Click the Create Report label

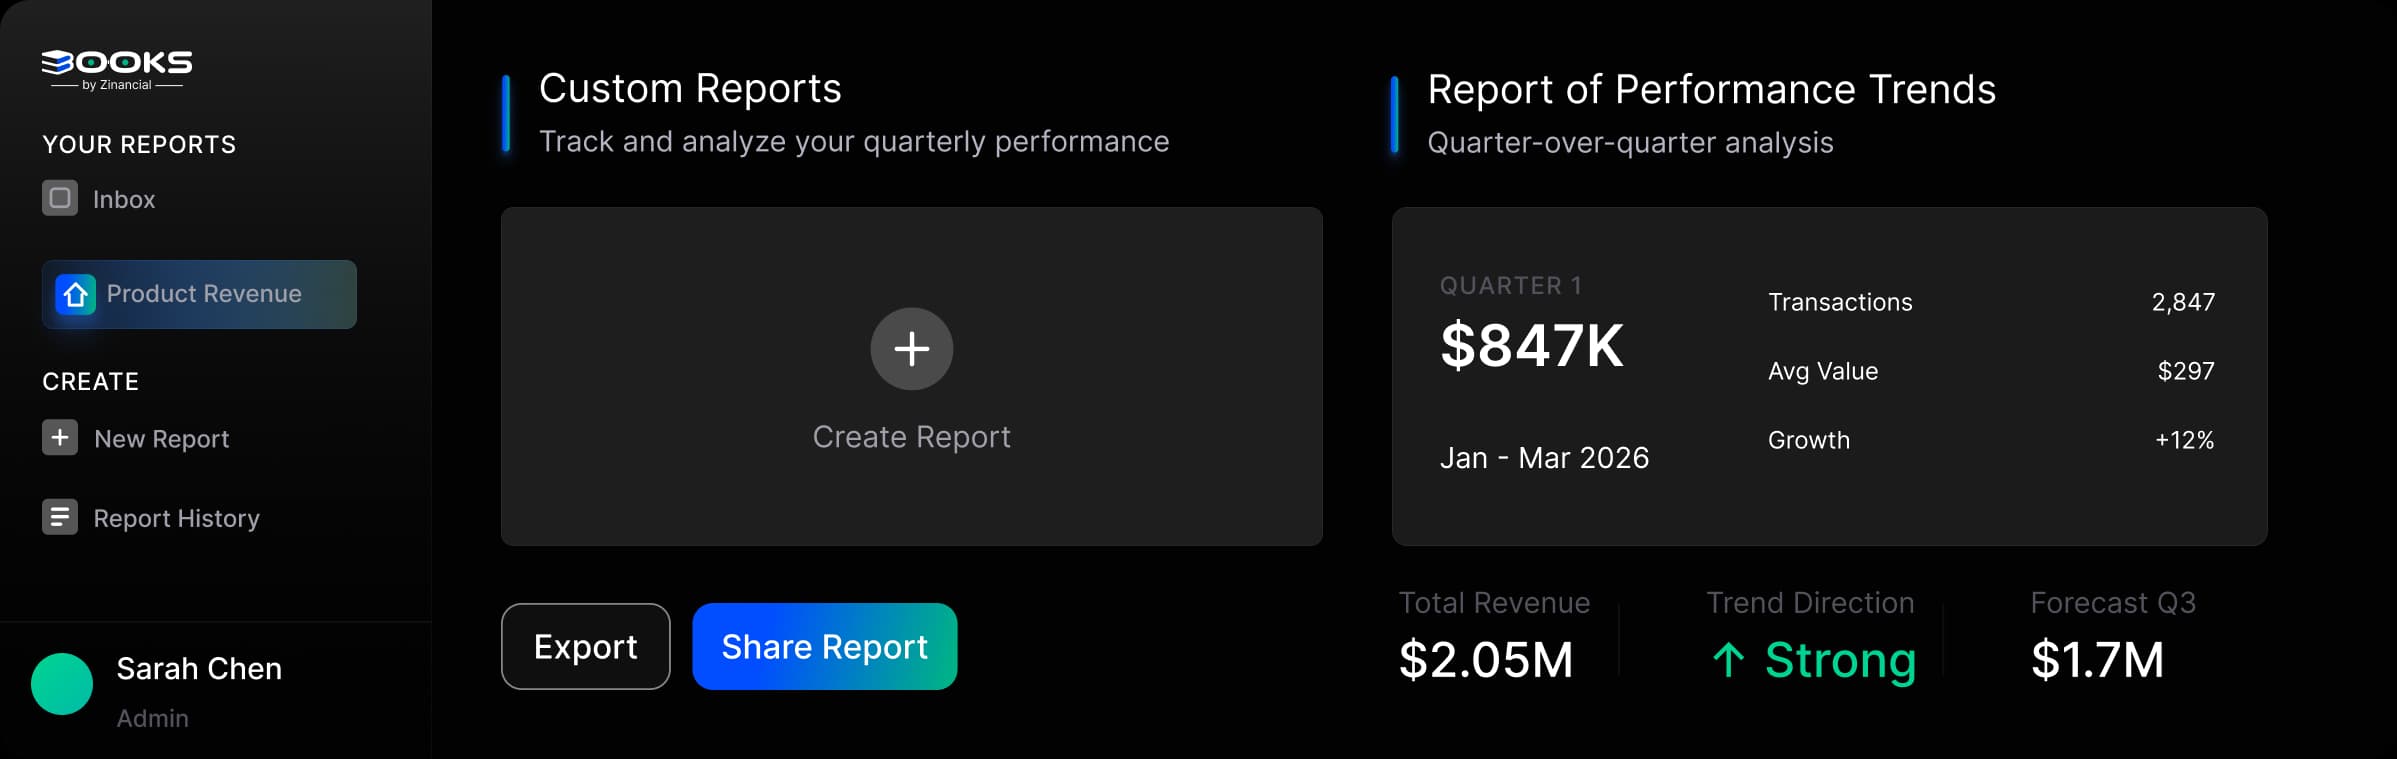(911, 437)
